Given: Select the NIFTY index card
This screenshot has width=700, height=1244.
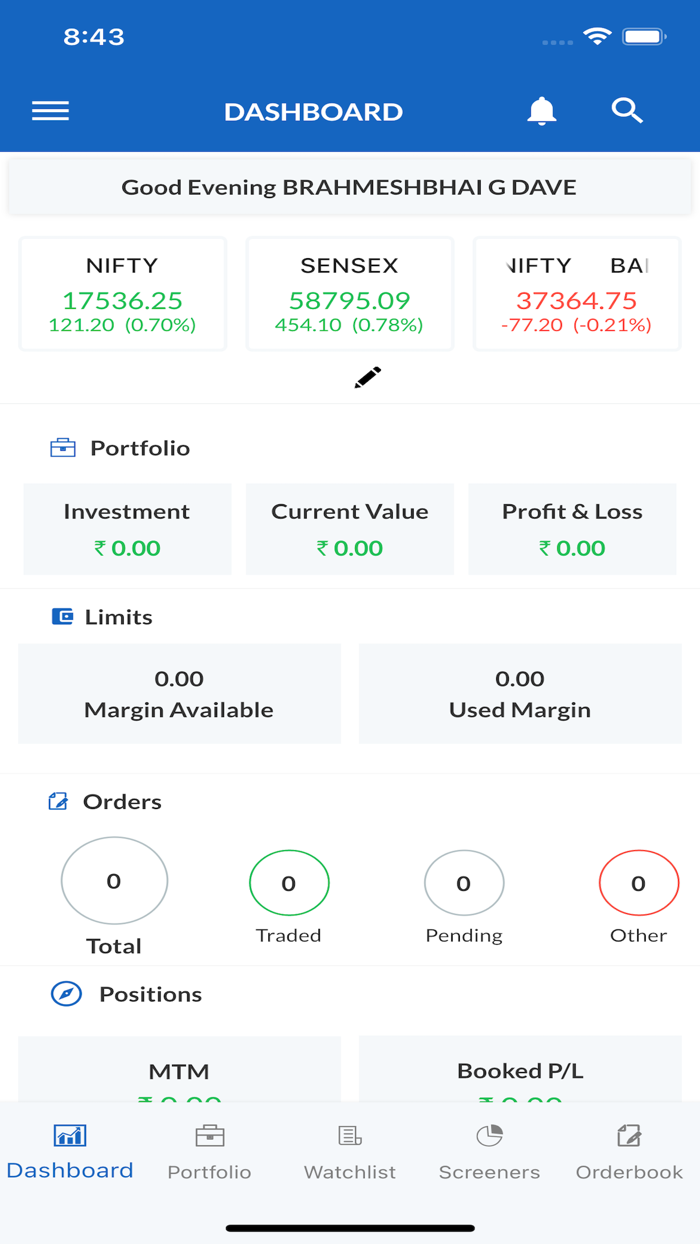Looking at the screenshot, I should (122, 293).
